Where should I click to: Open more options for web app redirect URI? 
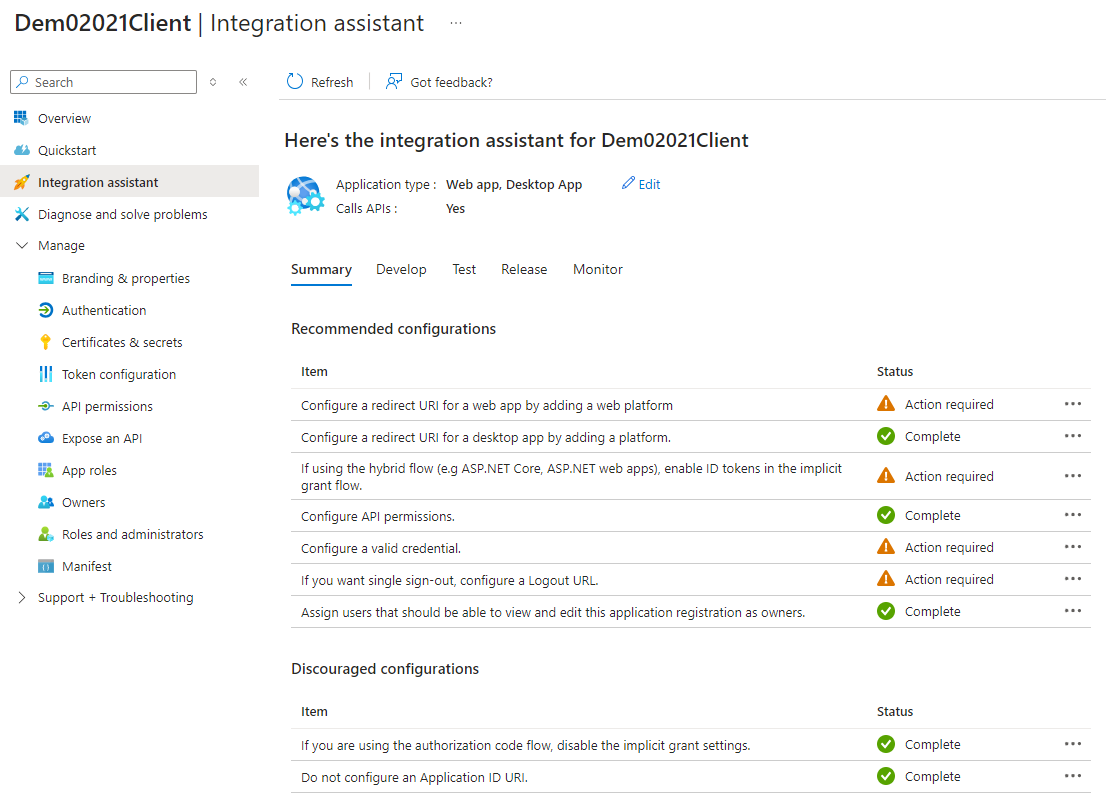tap(1073, 404)
